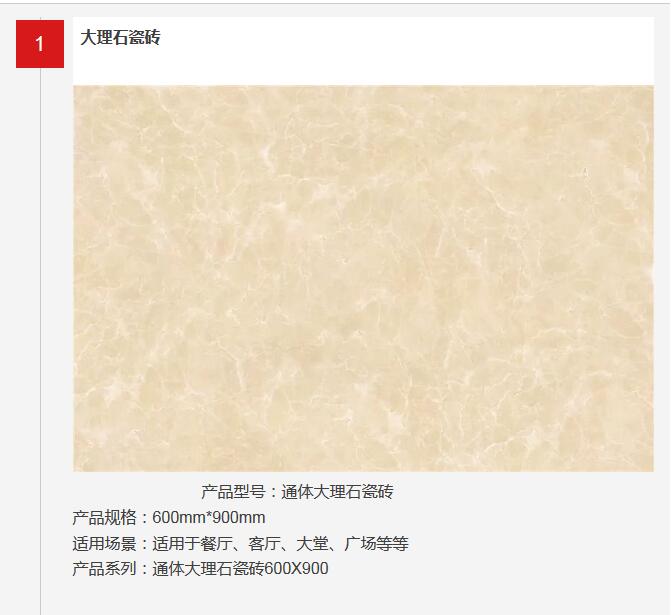Select the line 适用场景：适用于餐厅、客厅、大堂、广场等等

(x=240, y=543)
